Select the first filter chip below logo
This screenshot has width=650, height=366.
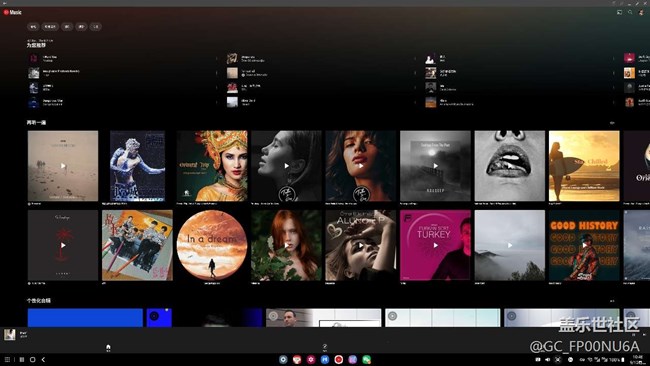[33, 27]
